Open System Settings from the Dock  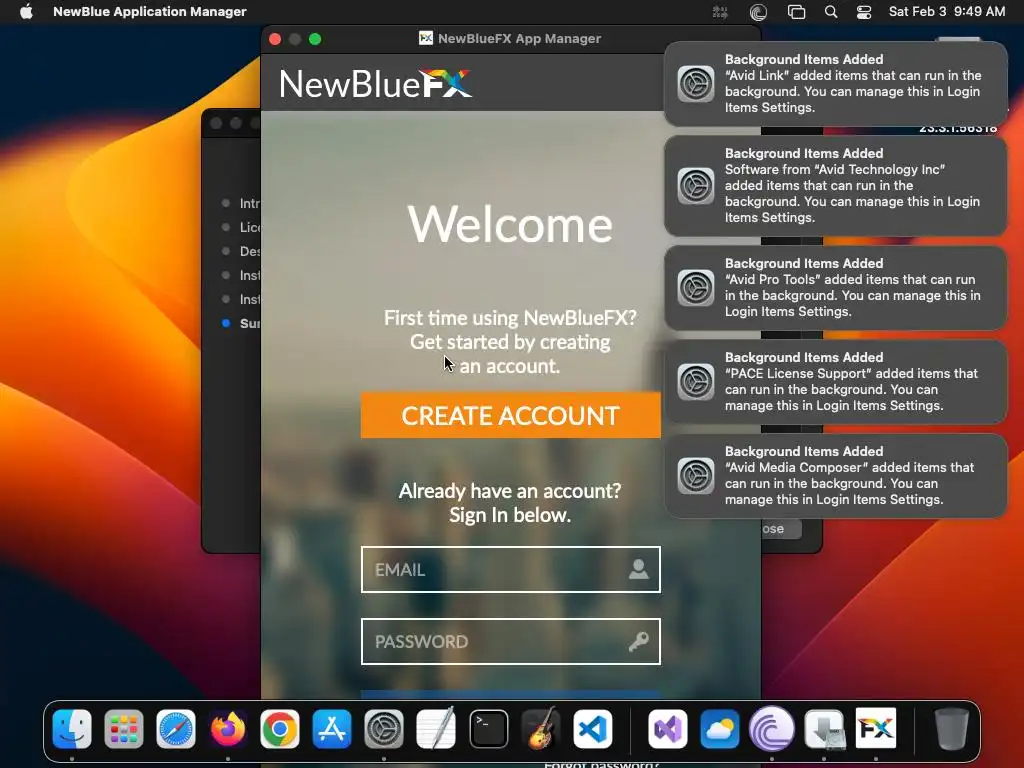pyautogui.click(x=384, y=728)
